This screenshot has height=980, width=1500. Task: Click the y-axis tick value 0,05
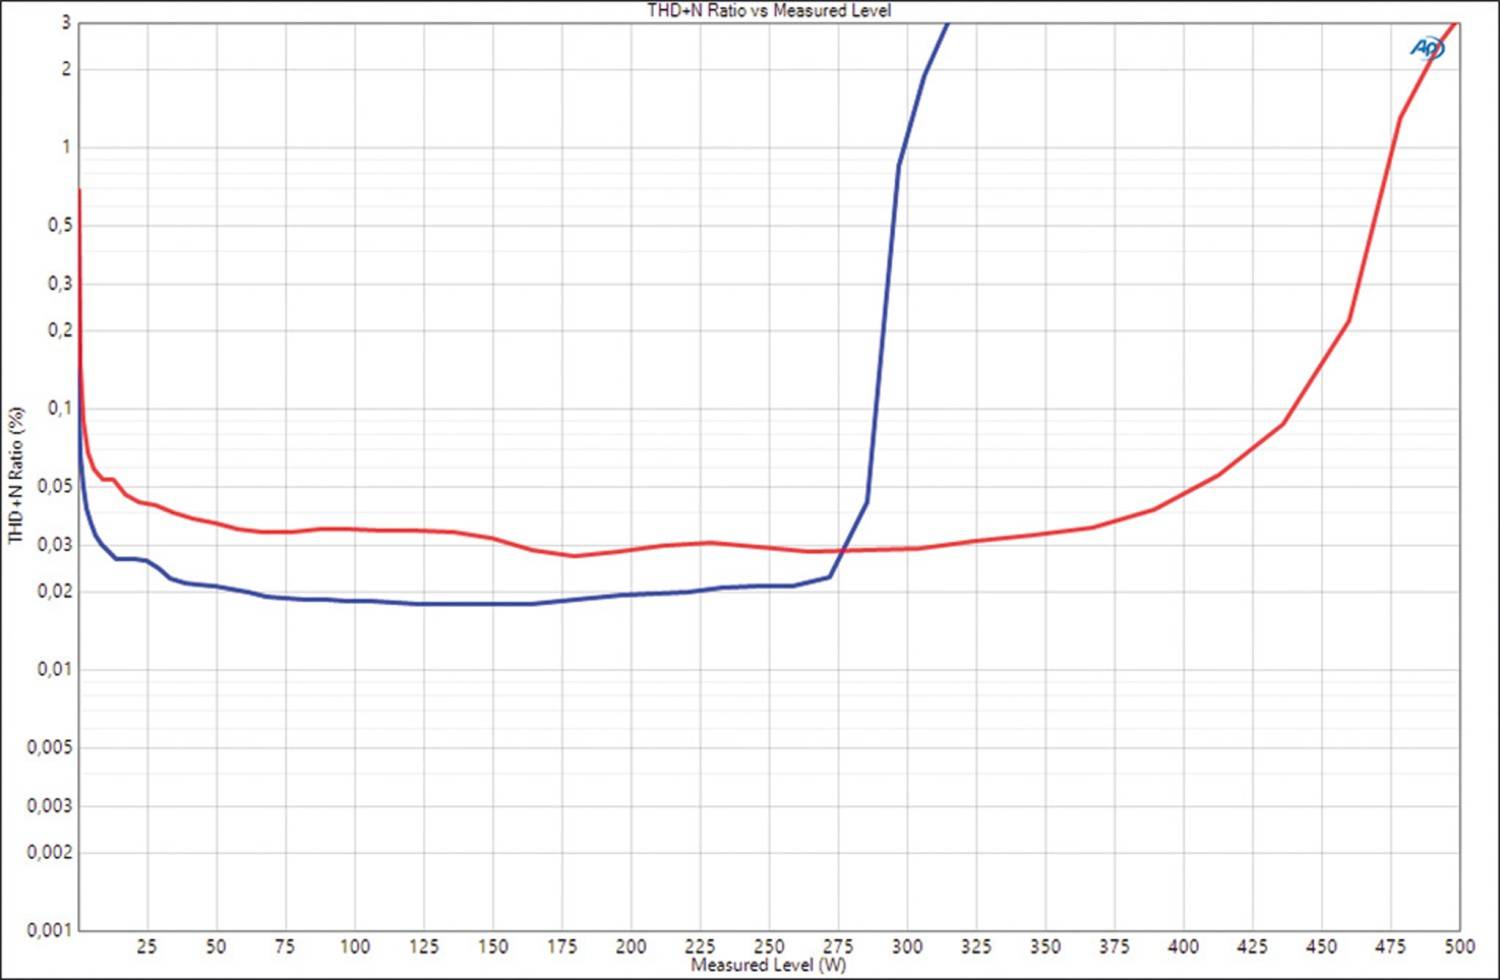55,487
